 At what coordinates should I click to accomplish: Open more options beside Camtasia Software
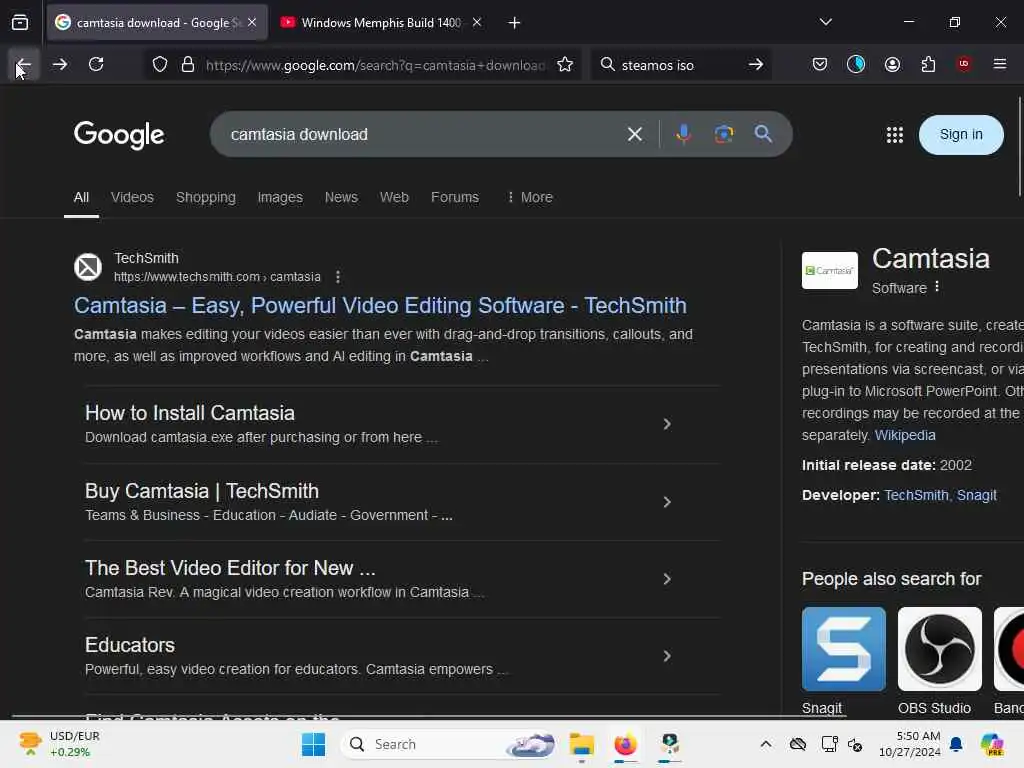click(x=937, y=287)
